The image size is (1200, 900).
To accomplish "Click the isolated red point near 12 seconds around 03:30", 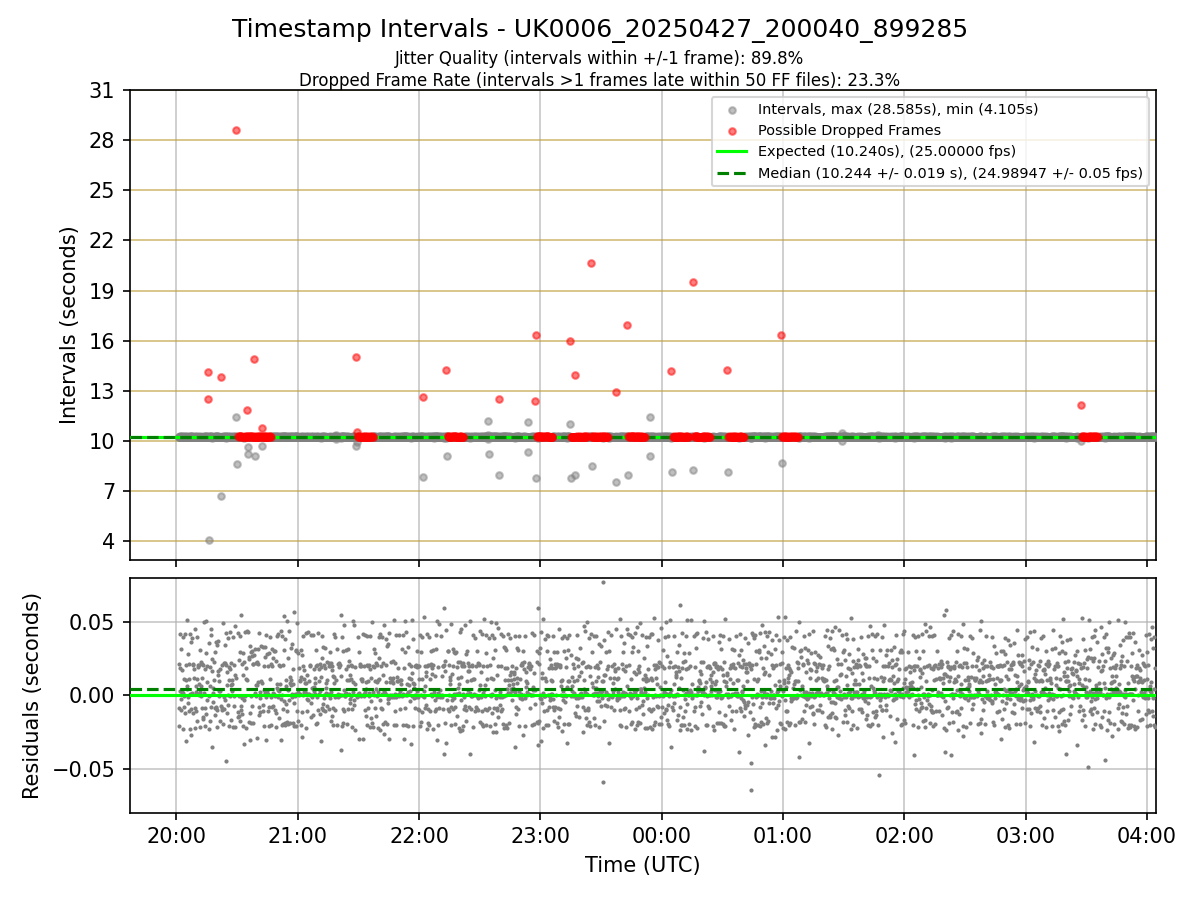I will [x=1081, y=405].
